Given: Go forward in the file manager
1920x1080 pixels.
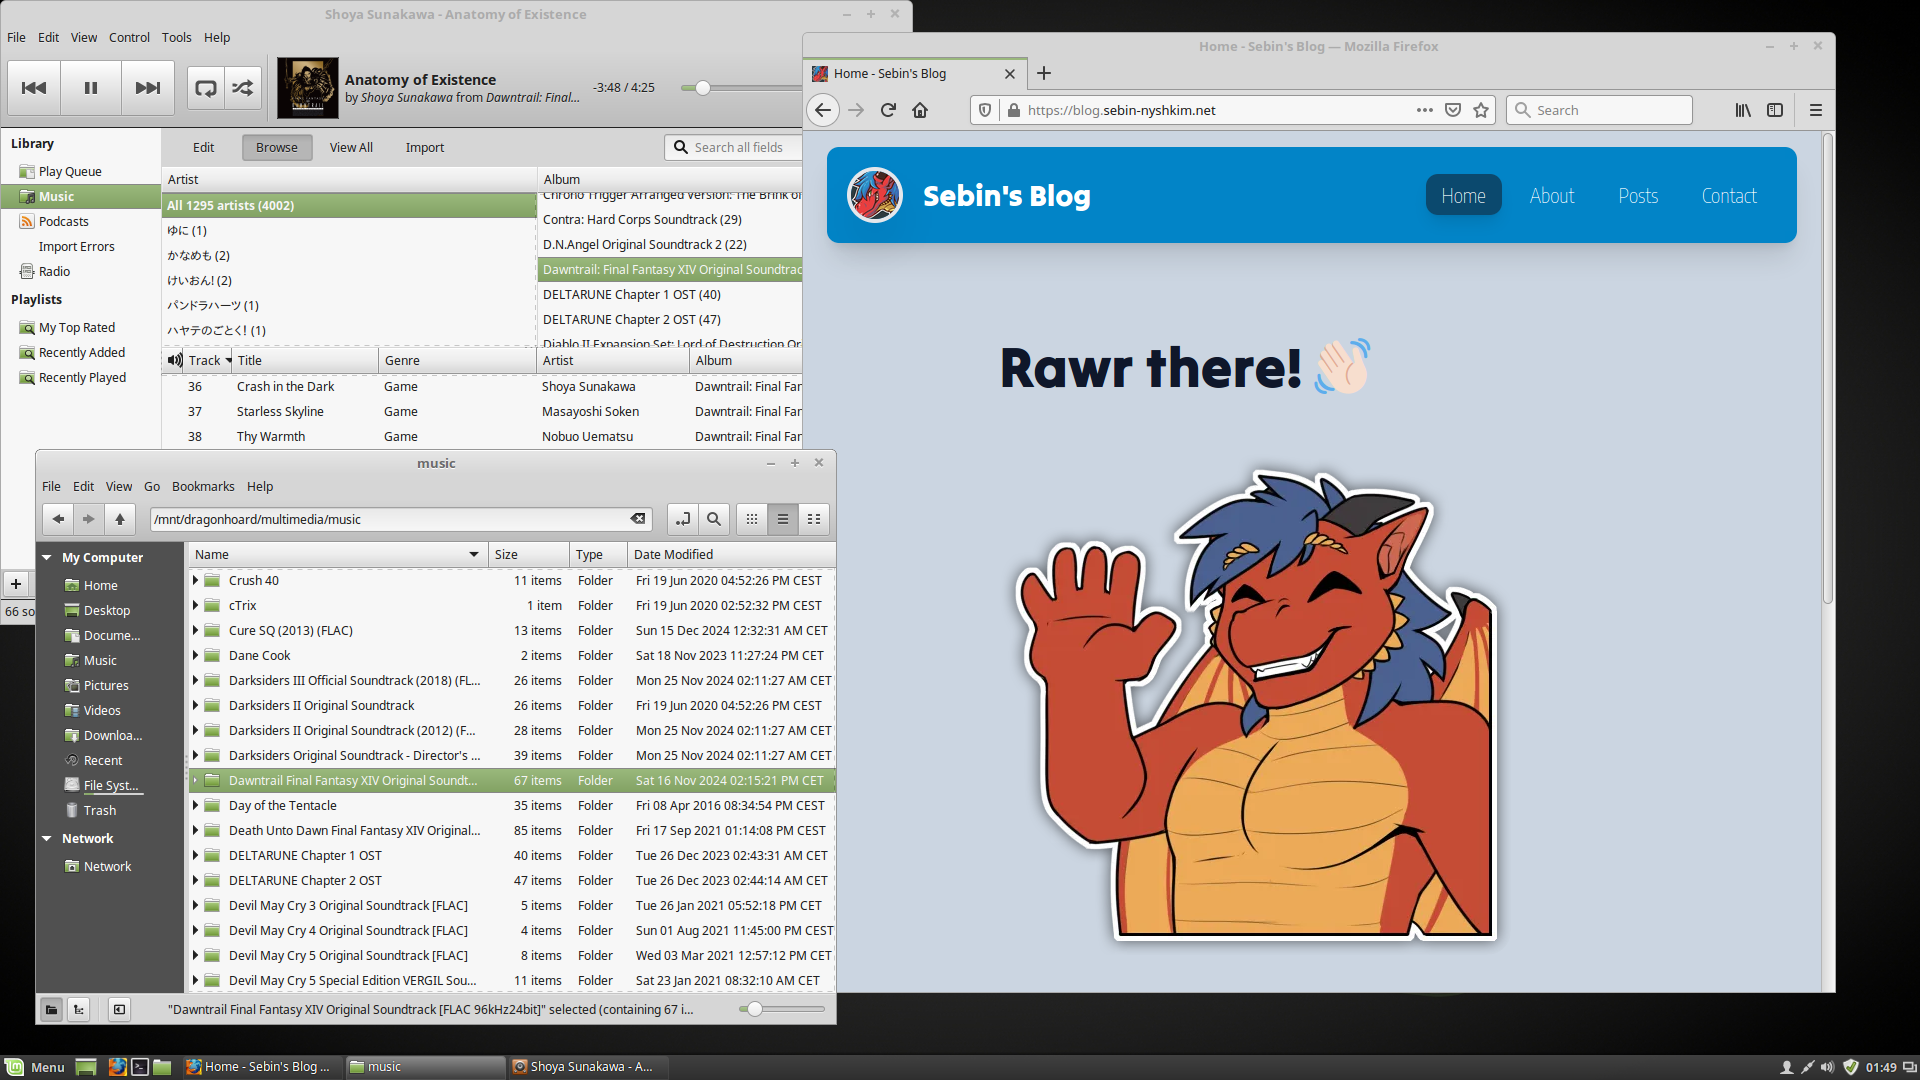Looking at the screenshot, I should (89, 519).
